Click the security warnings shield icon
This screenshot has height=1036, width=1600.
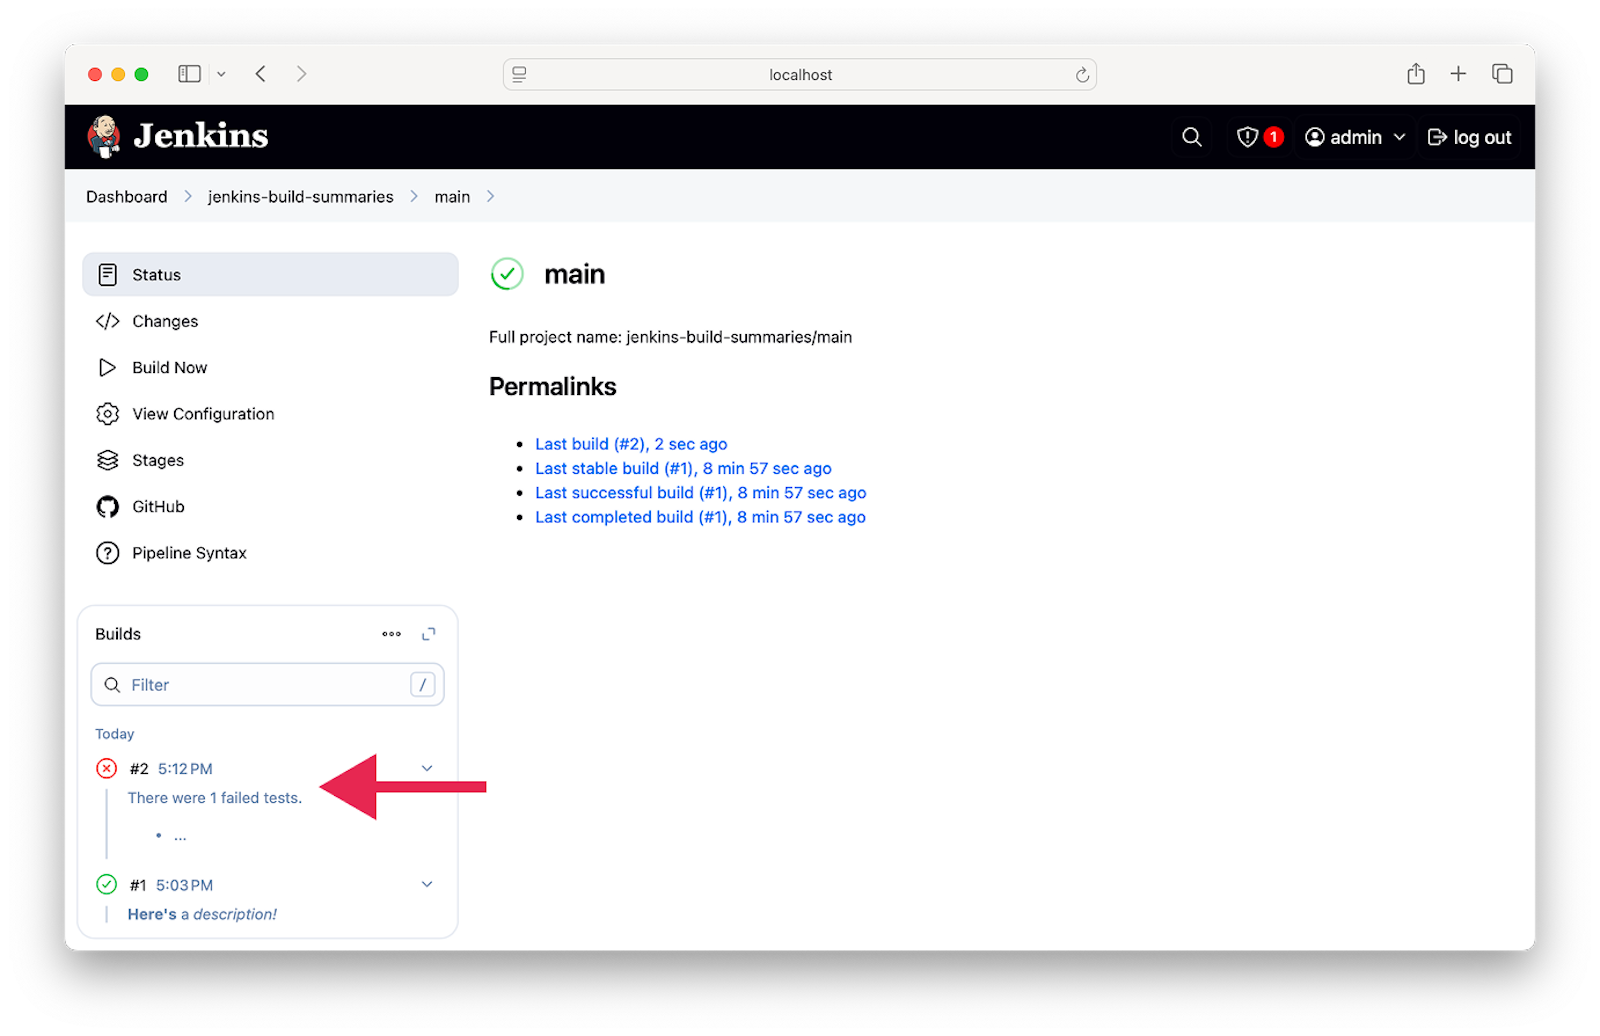point(1247,136)
